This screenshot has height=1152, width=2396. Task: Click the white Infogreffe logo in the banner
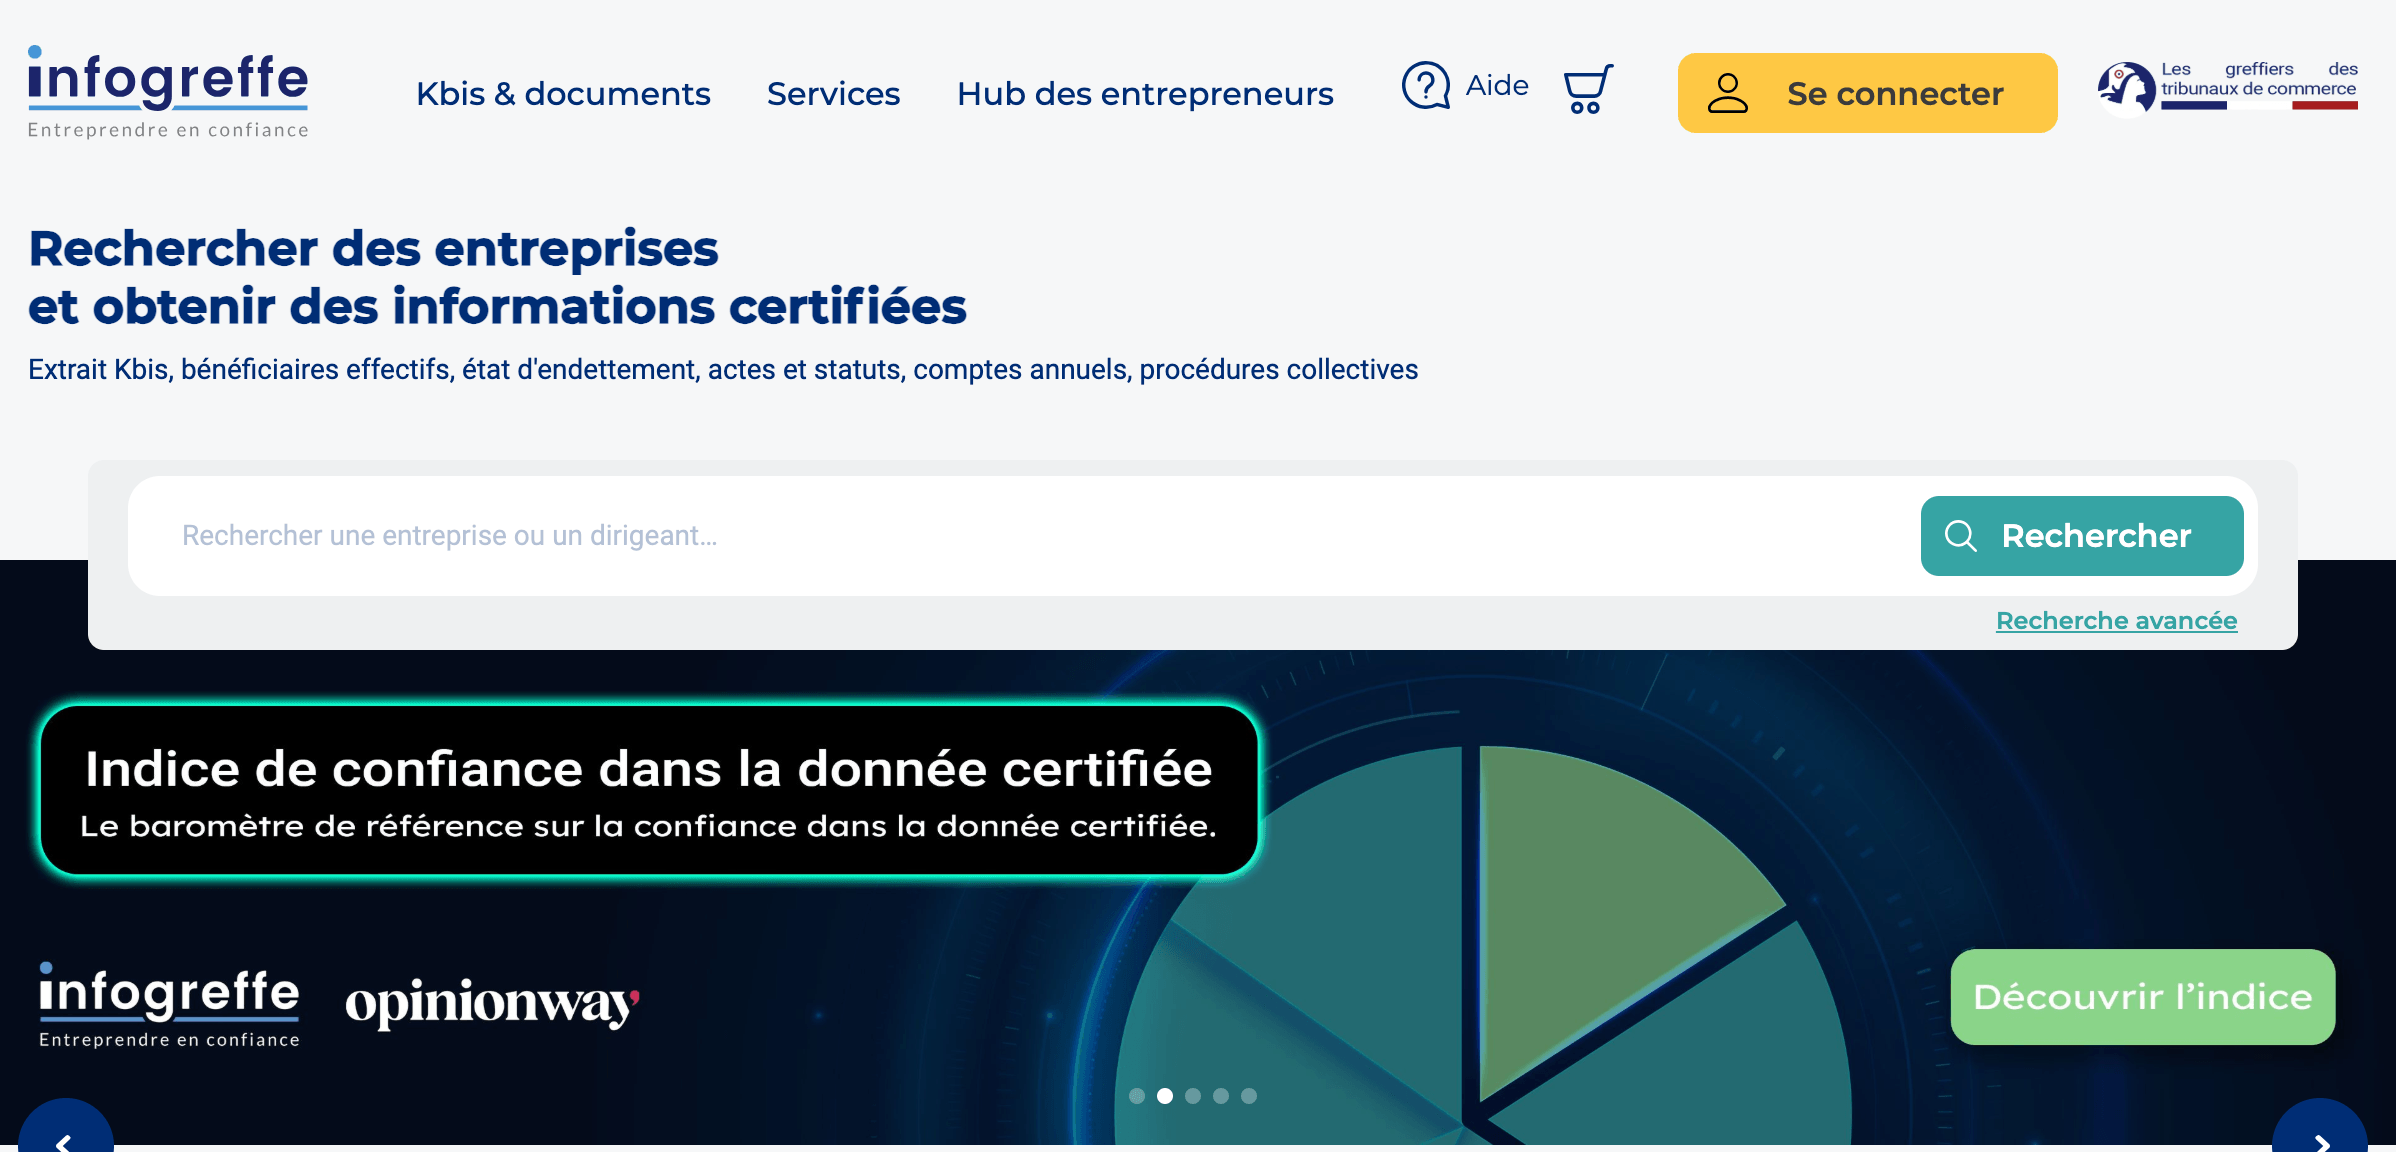pyautogui.click(x=169, y=1005)
